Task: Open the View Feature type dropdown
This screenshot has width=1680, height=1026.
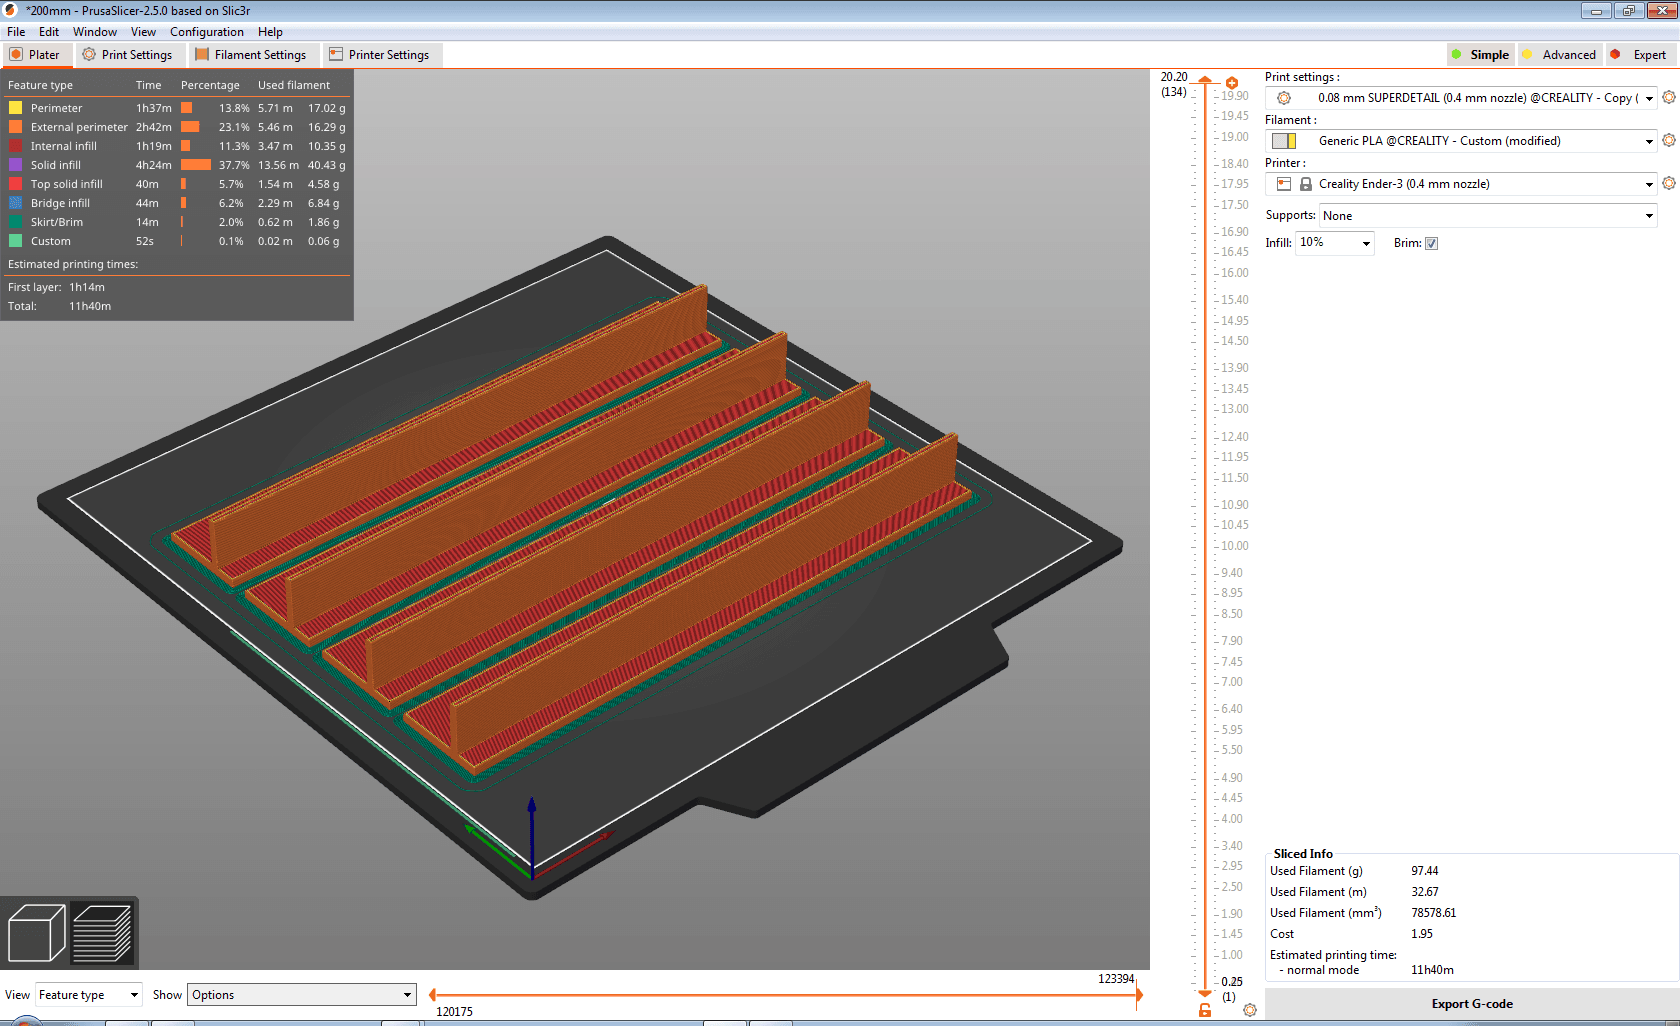Action: (x=88, y=995)
